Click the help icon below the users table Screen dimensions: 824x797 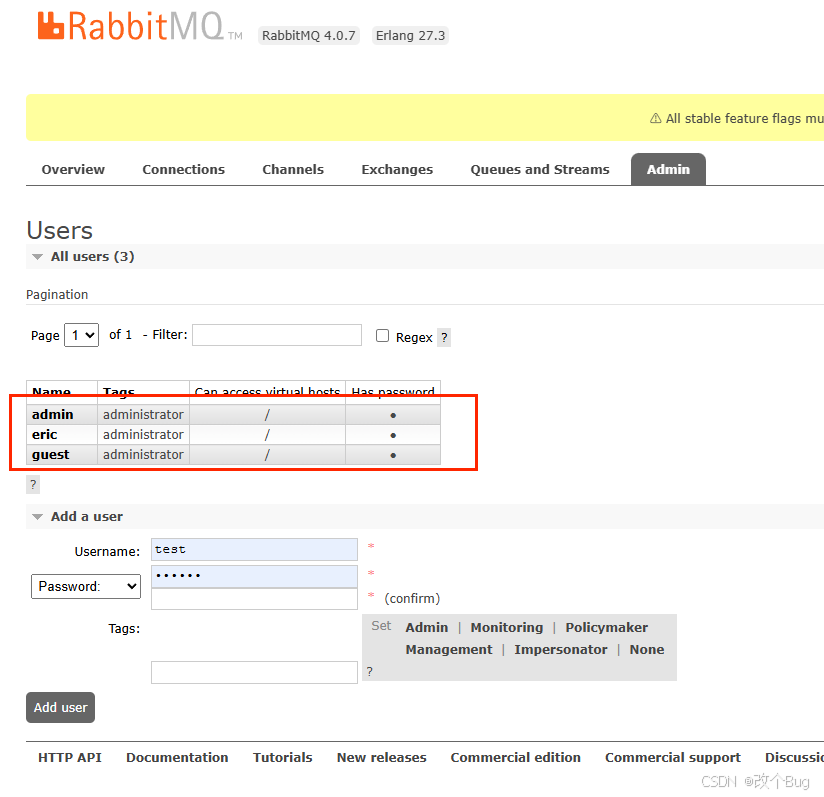point(32,484)
